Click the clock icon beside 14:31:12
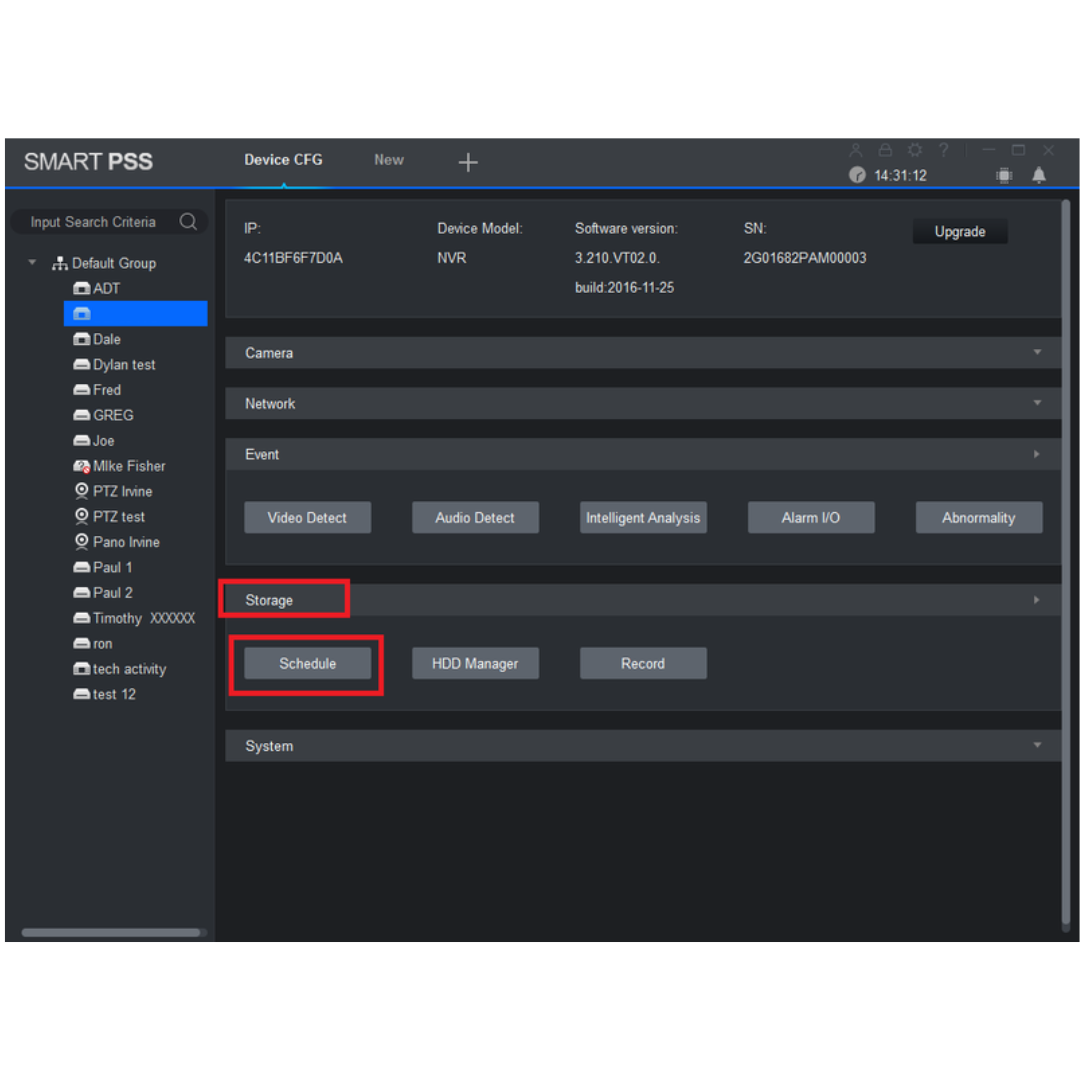Viewport: 1080px width, 1080px height. (857, 175)
